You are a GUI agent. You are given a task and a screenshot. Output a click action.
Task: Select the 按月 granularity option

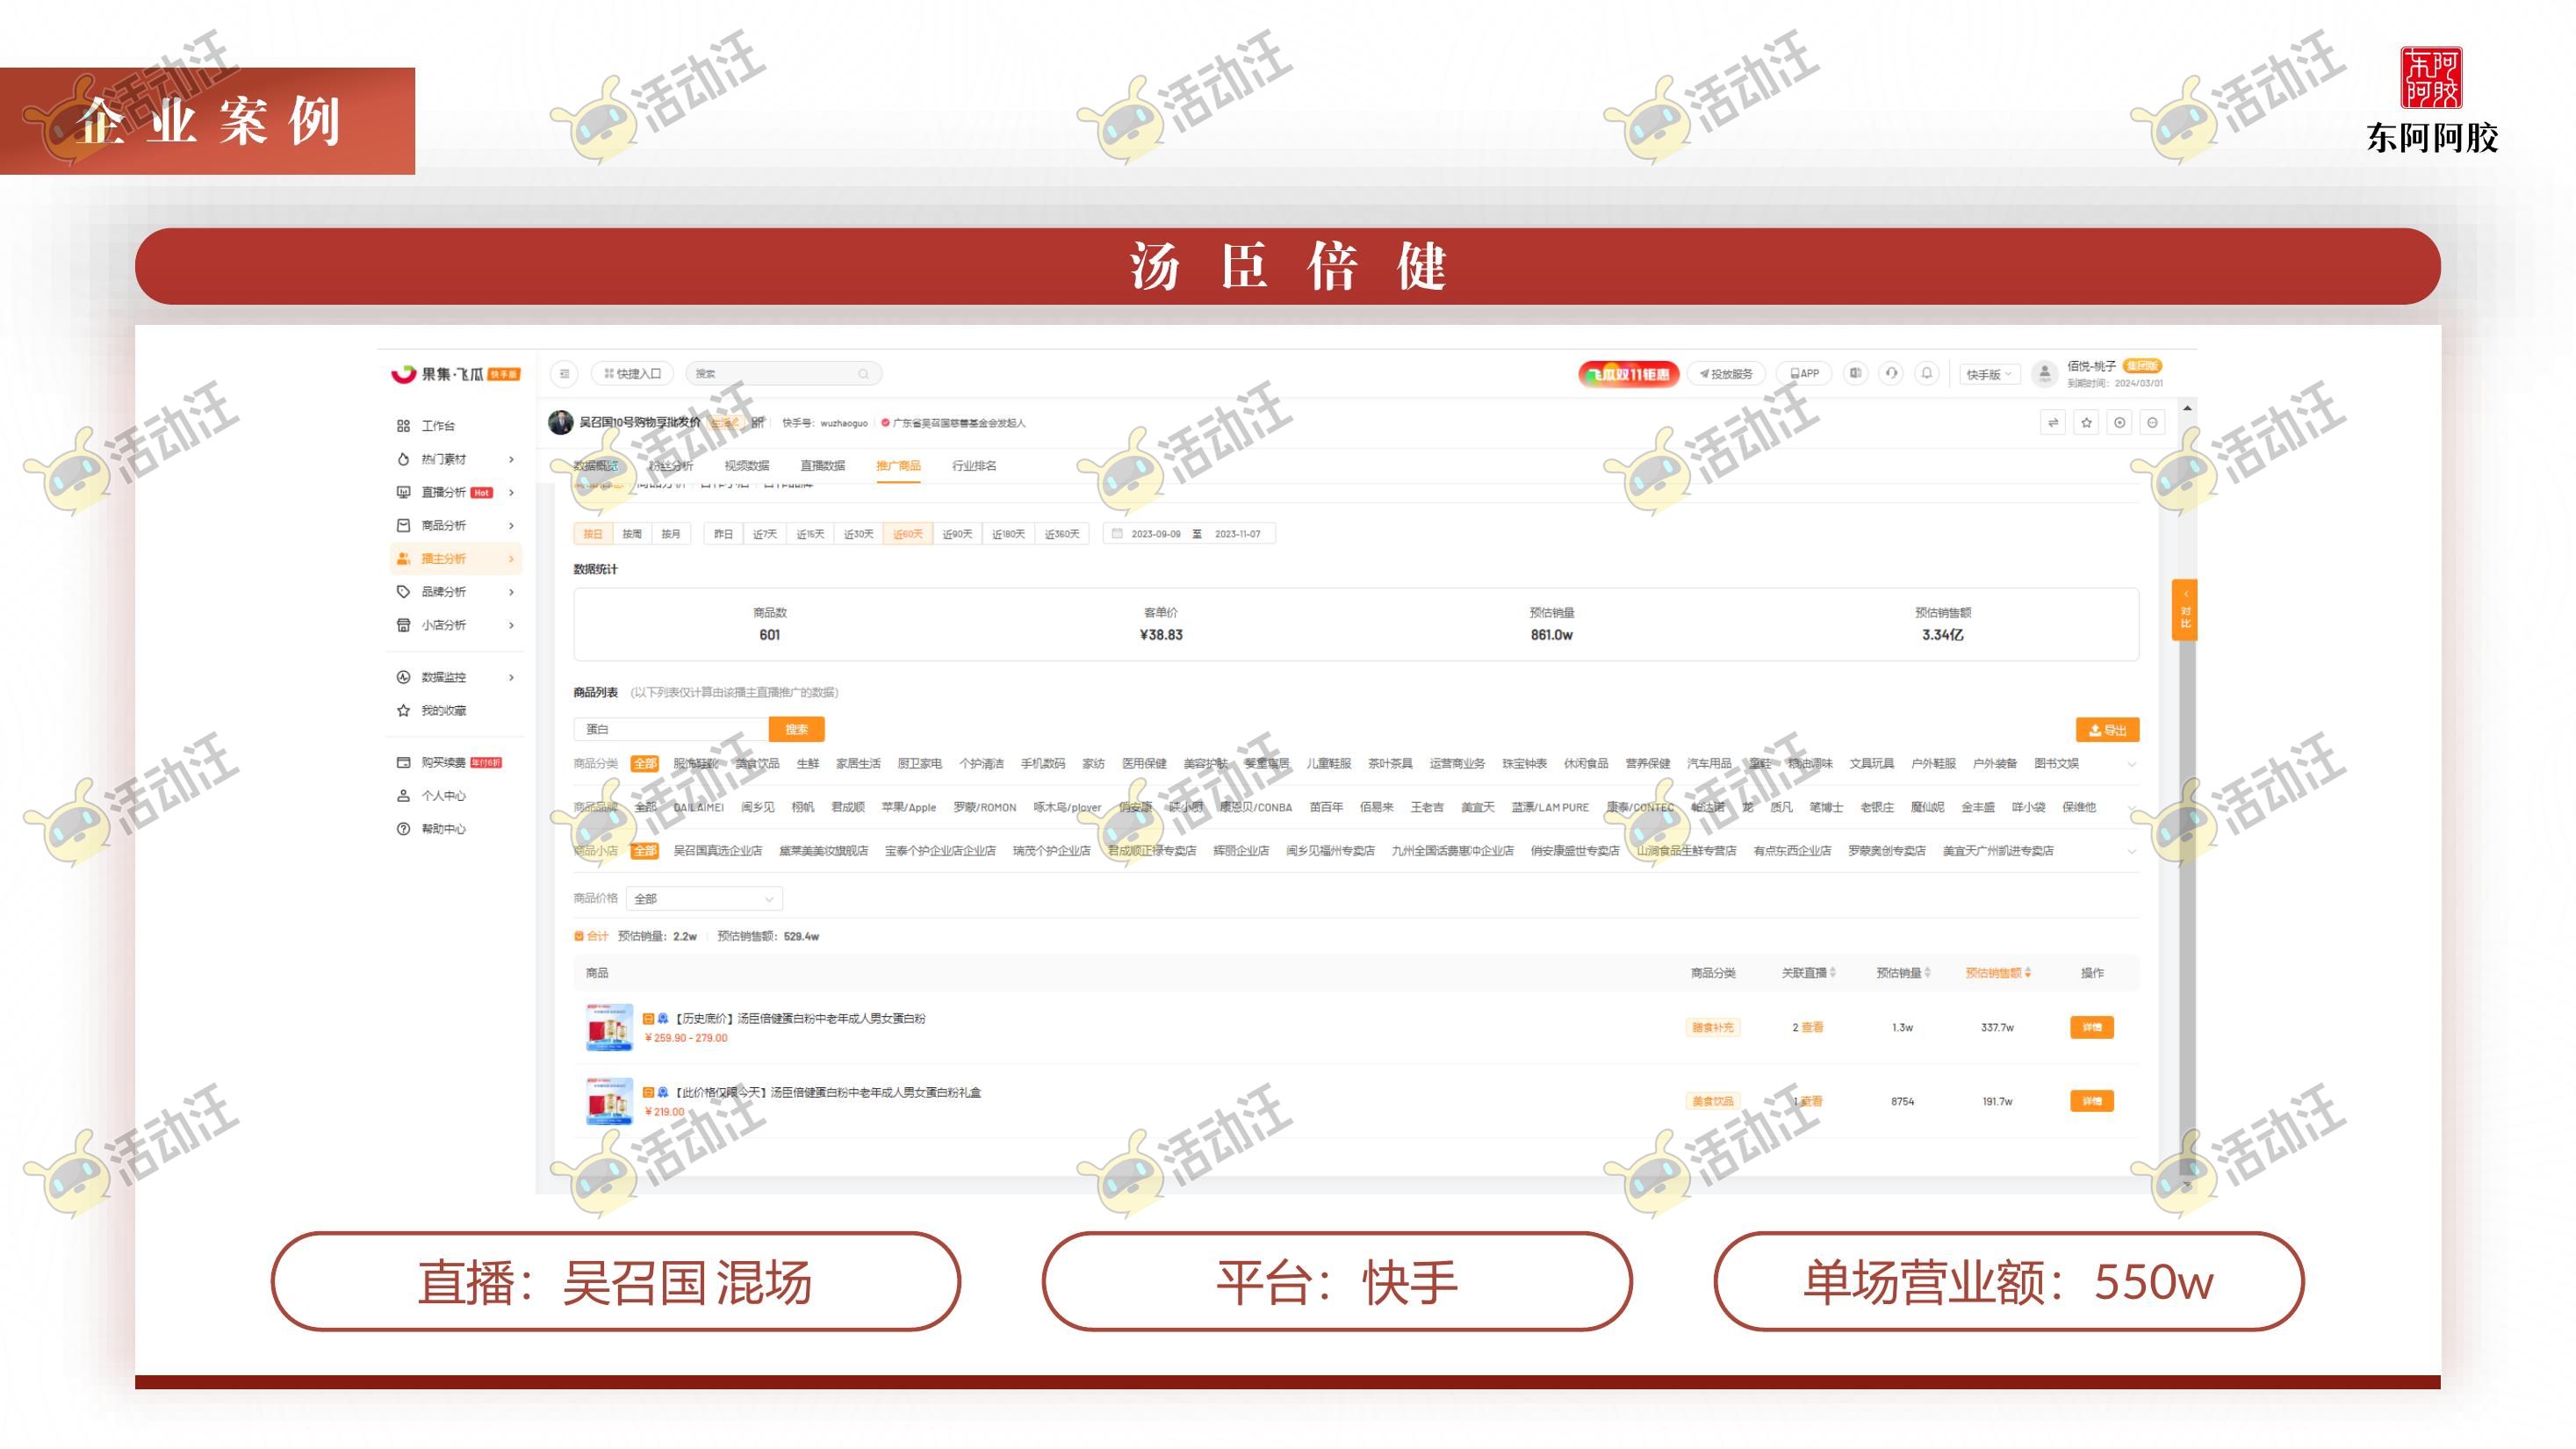pyautogui.click(x=671, y=534)
